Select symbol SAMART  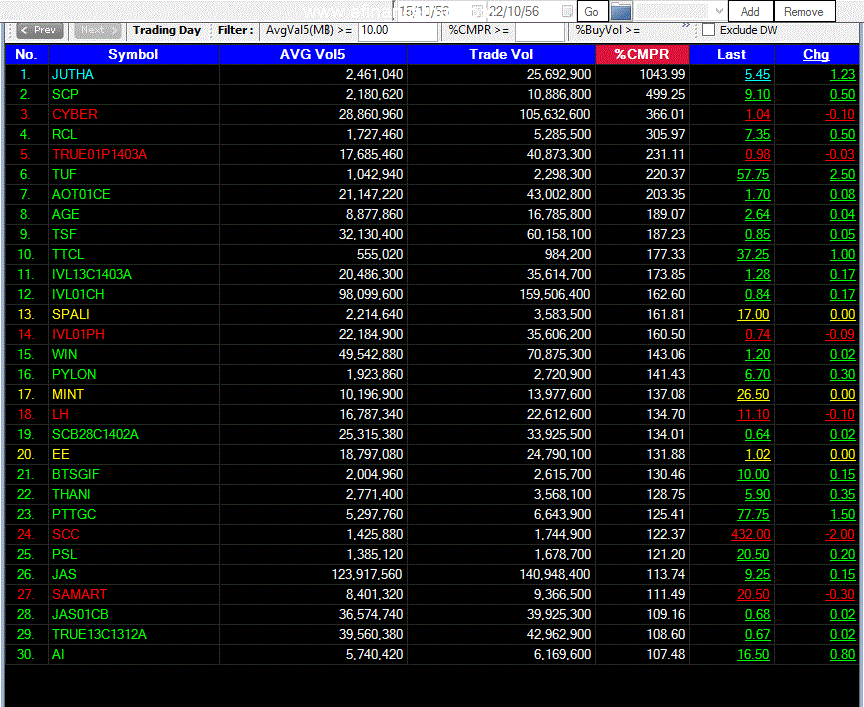pyautogui.click(x=79, y=595)
